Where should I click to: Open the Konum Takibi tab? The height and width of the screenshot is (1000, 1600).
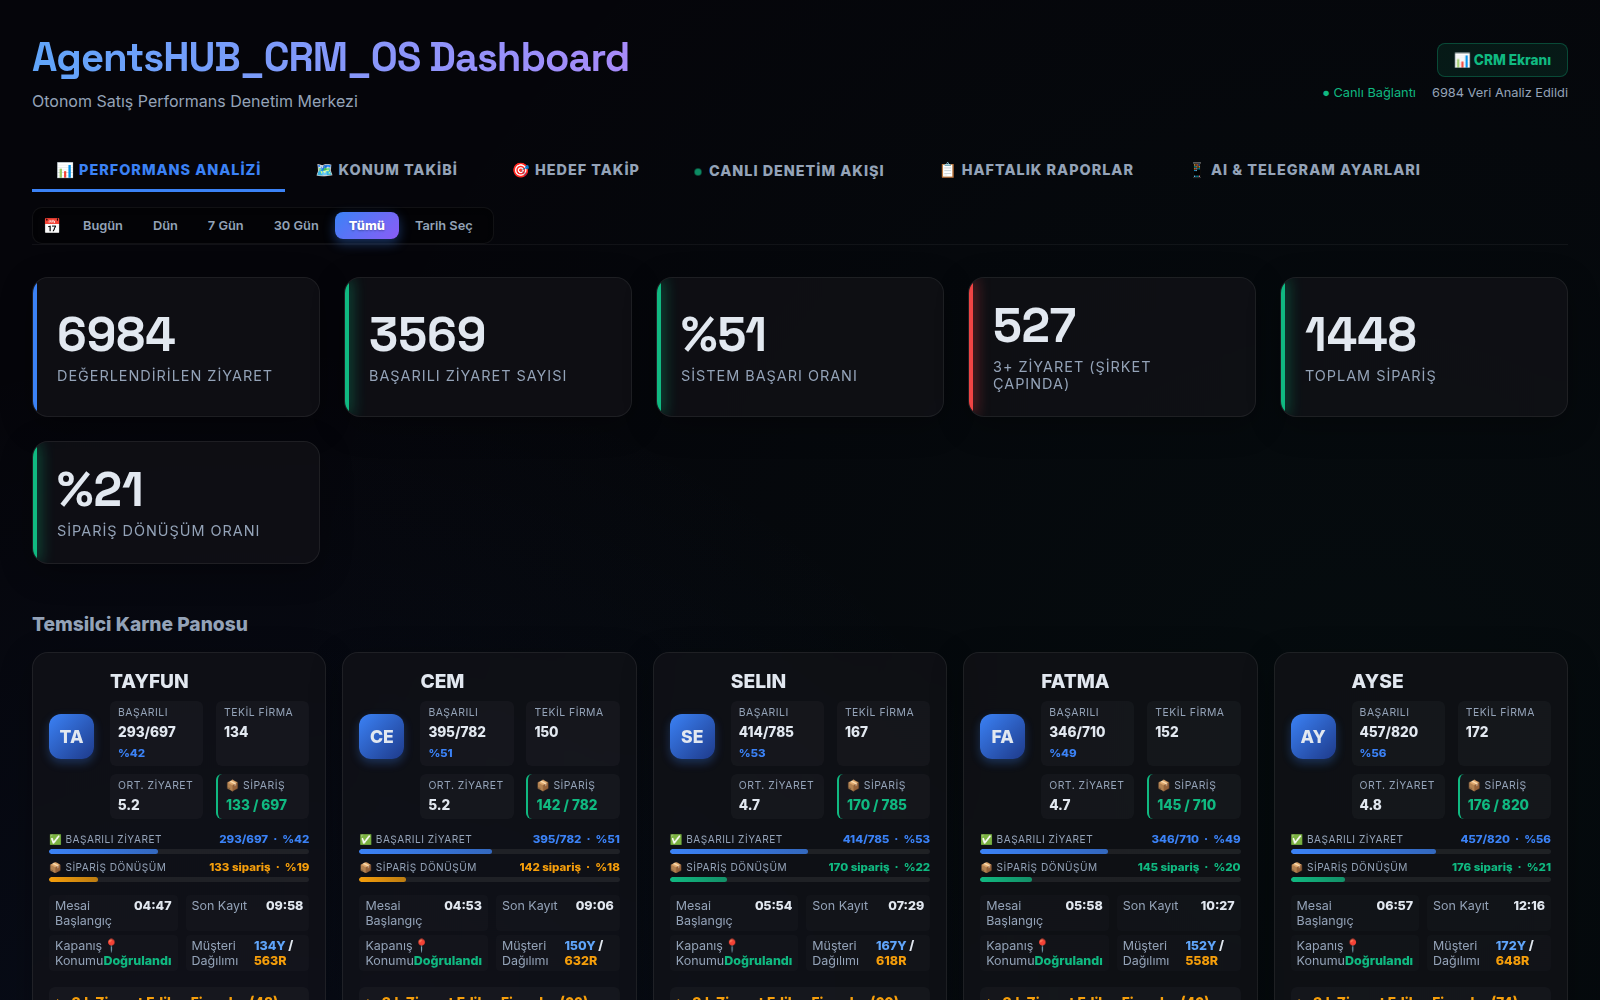click(x=386, y=170)
